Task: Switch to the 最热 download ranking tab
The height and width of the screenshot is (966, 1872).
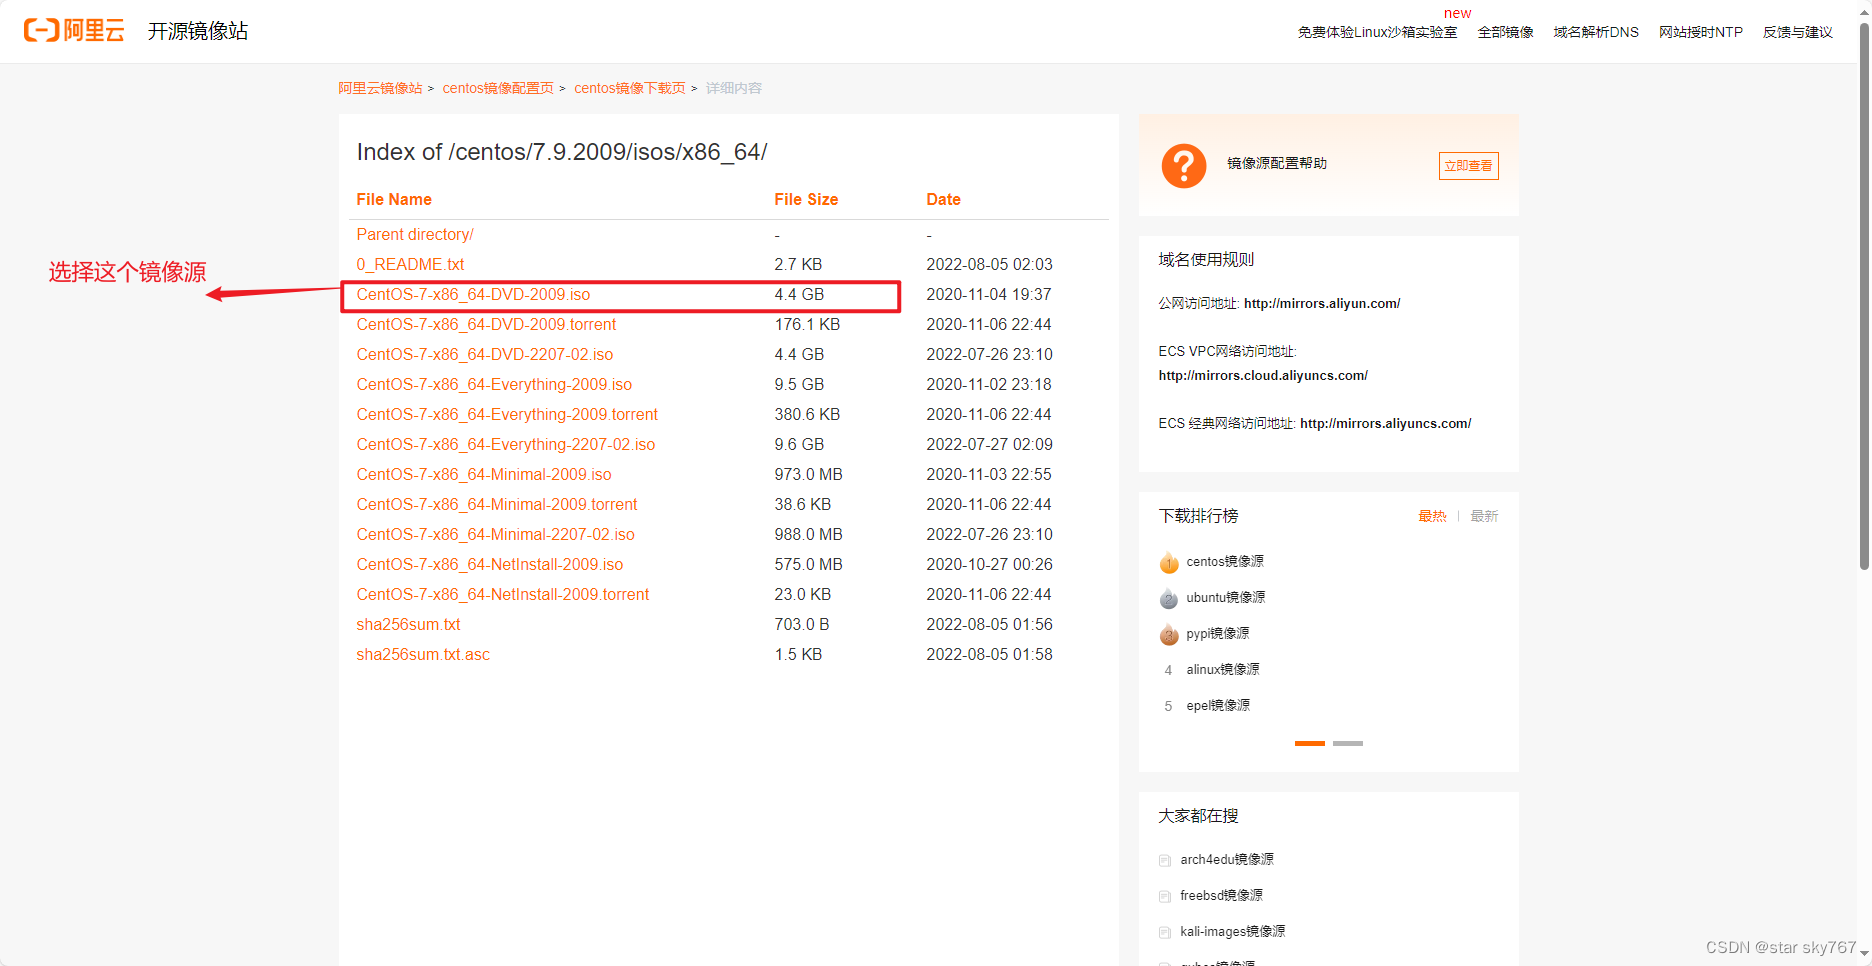Action: pyautogui.click(x=1432, y=516)
